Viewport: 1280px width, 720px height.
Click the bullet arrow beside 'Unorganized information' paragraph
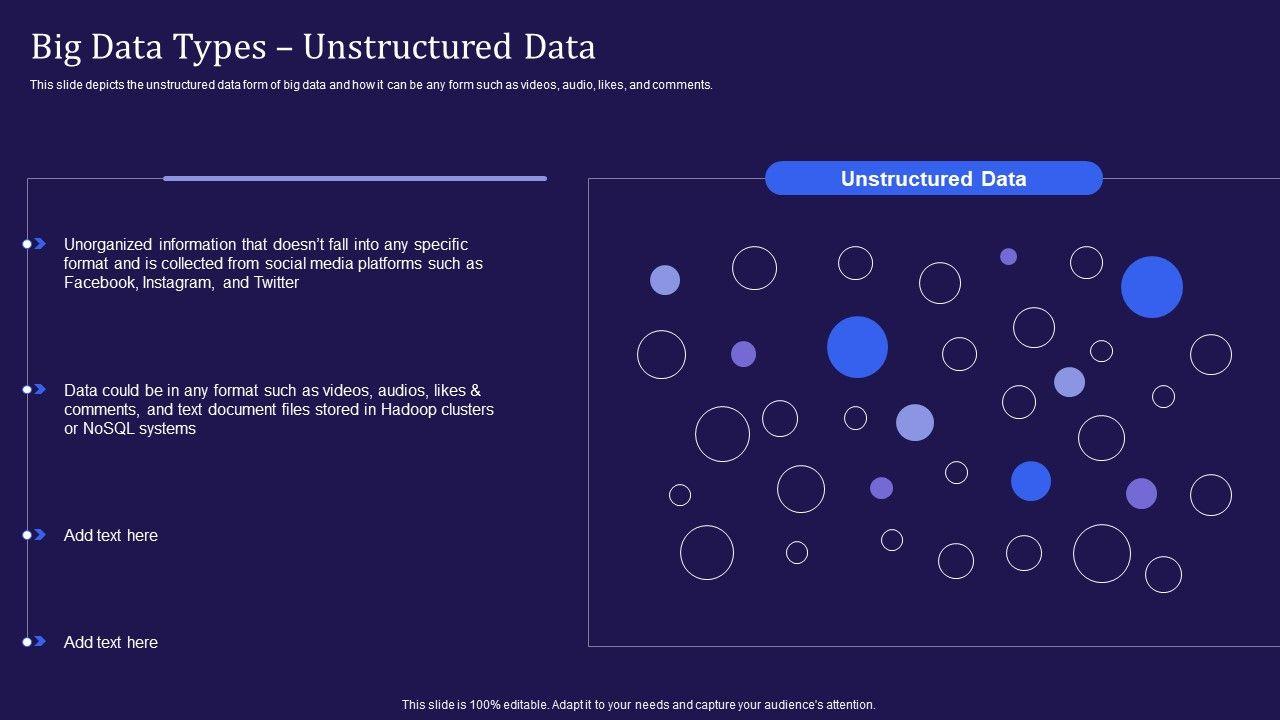(38, 244)
